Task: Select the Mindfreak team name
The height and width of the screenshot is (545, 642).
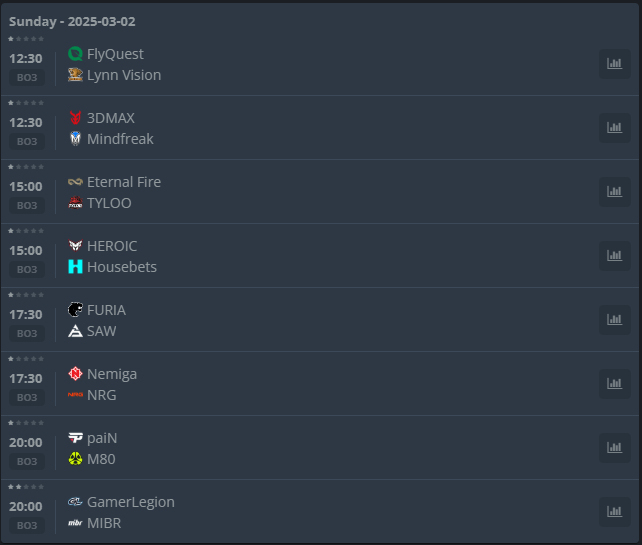Action: pyautogui.click(x=120, y=139)
